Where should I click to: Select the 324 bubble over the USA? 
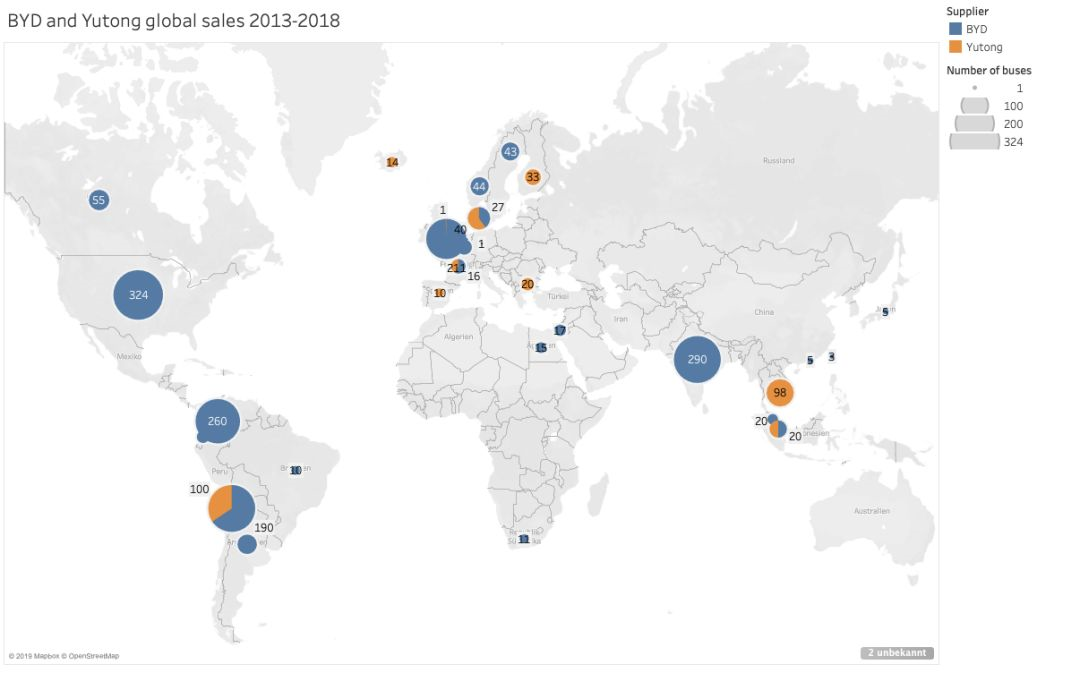coord(138,295)
